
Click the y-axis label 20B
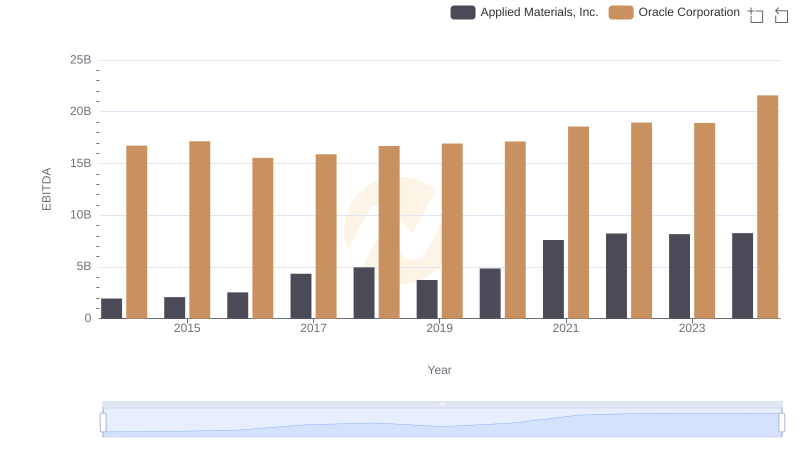(x=81, y=111)
